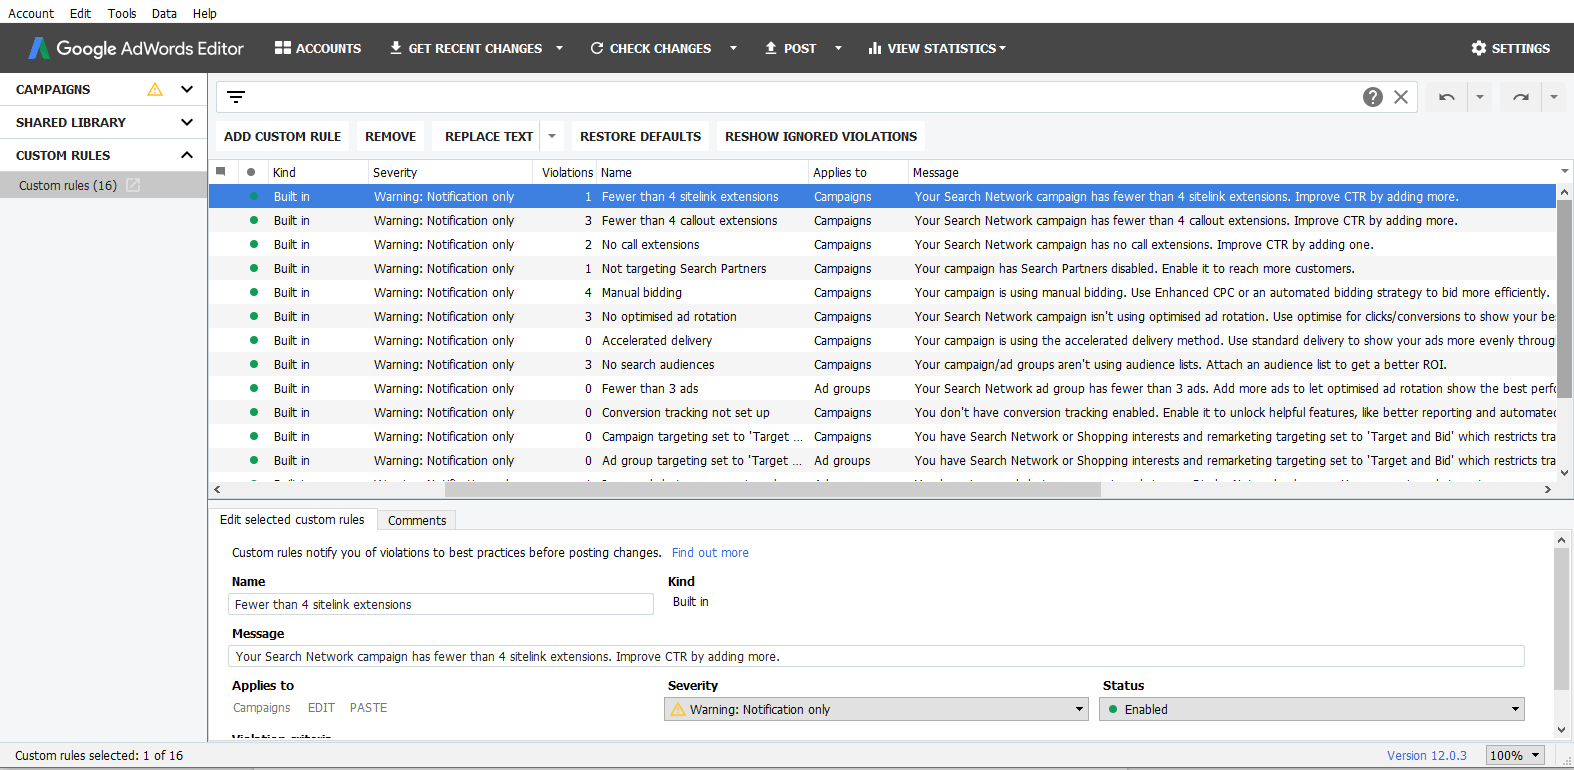Open the column chooser arrow at table right
Screen dimensions: 1574x770
[x=1564, y=171]
